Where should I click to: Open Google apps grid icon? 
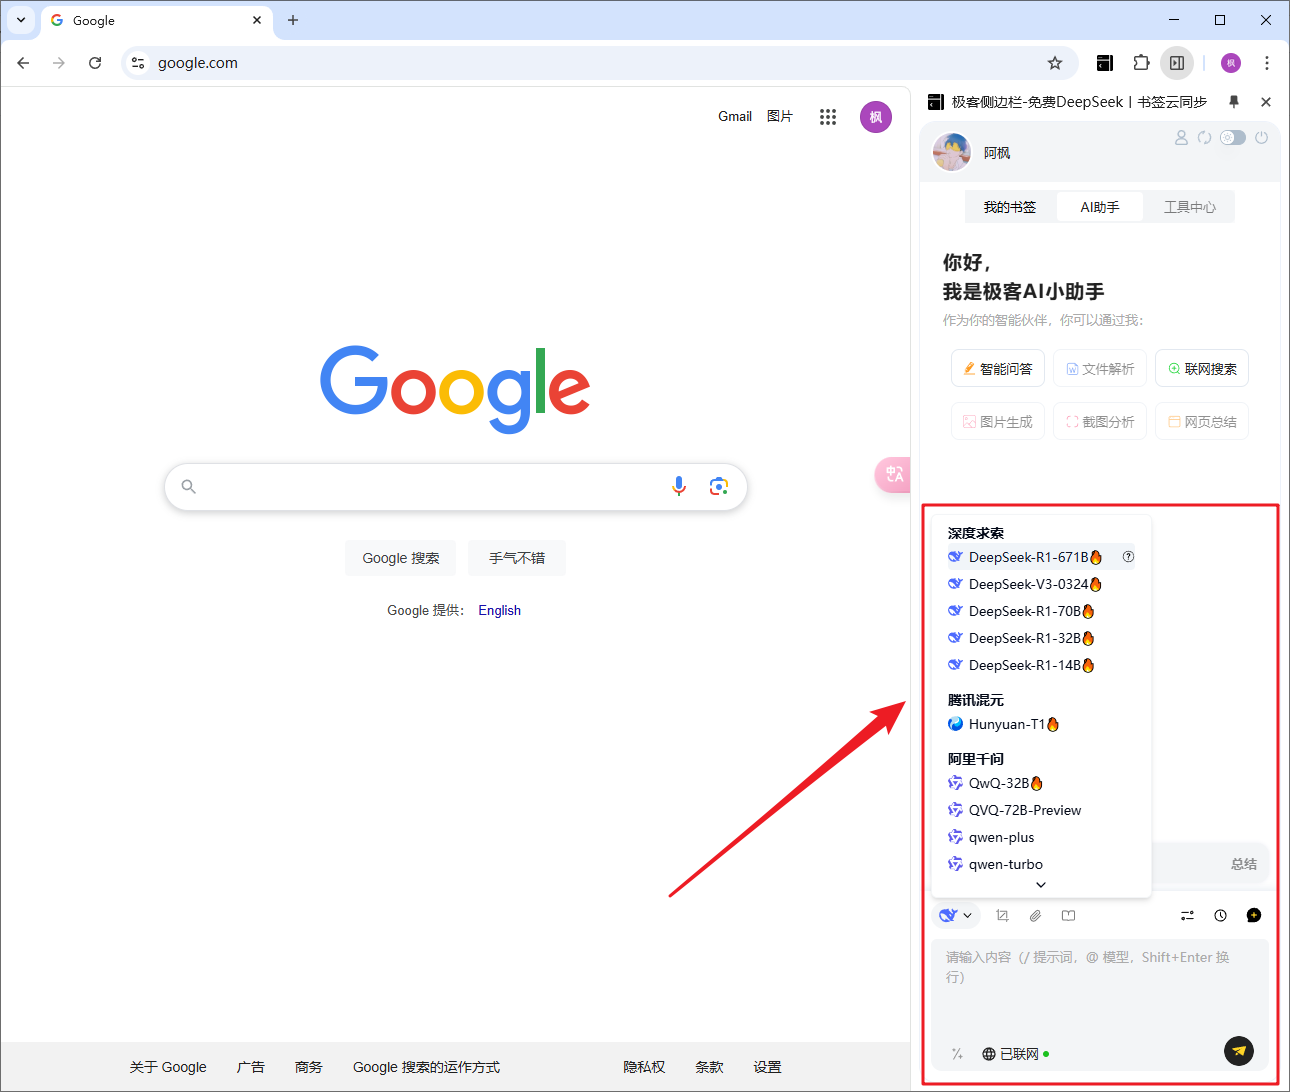(828, 117)
